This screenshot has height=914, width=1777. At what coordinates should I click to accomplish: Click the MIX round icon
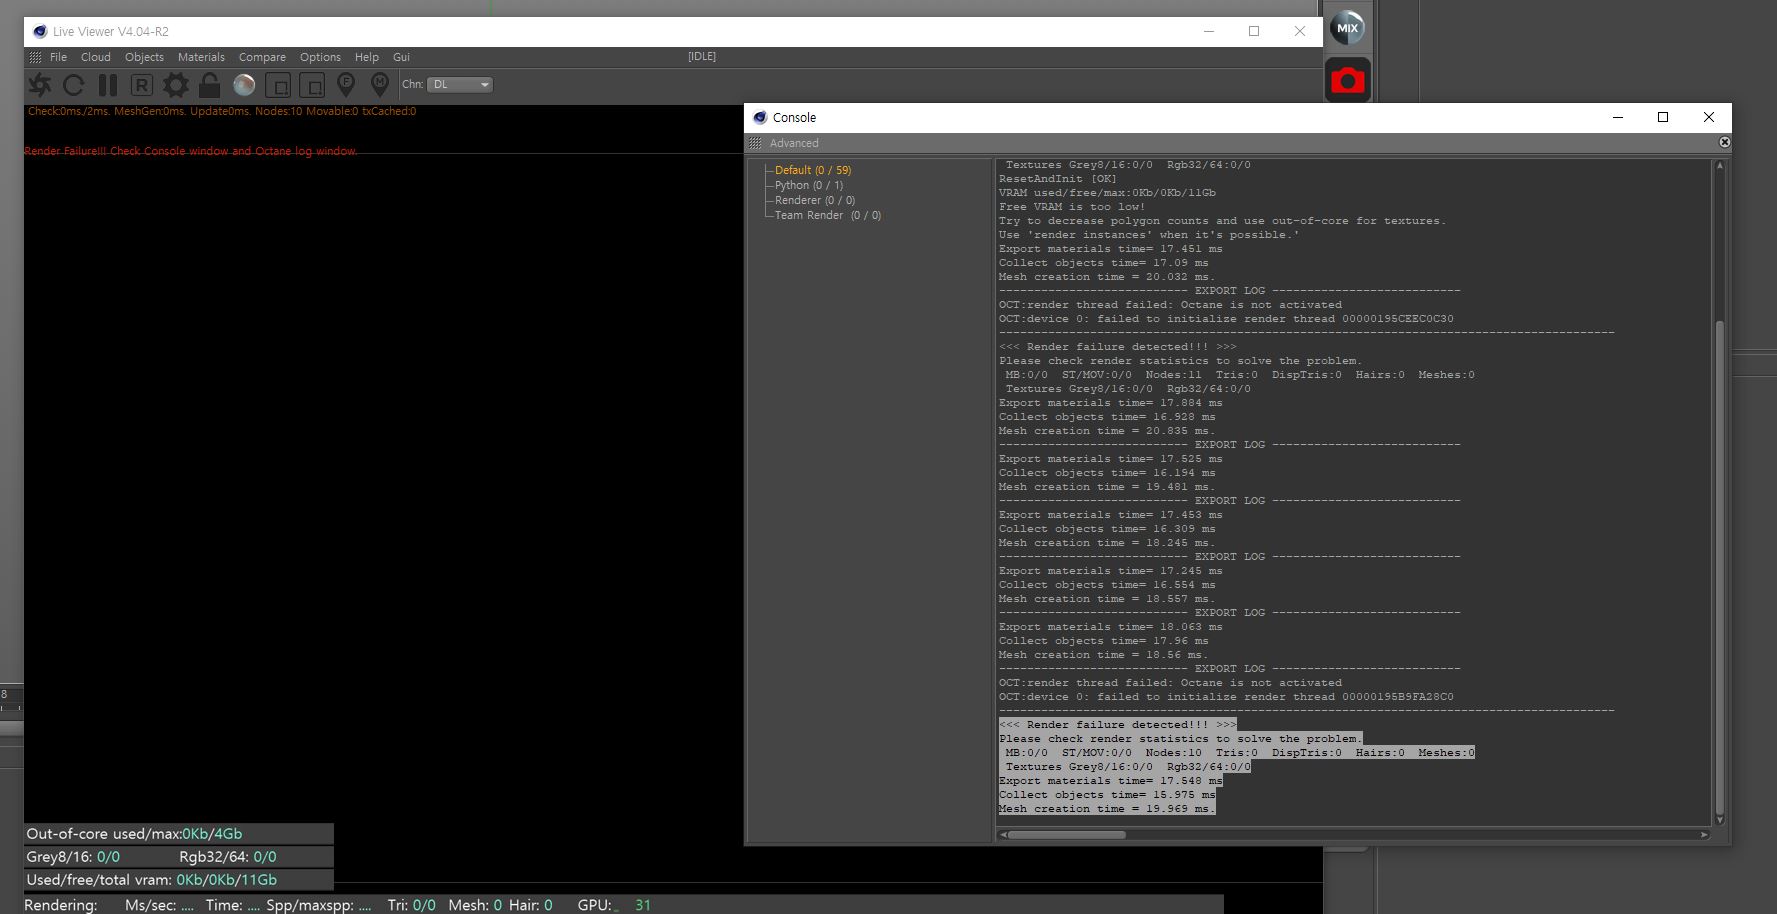(x=1348, y=28)
